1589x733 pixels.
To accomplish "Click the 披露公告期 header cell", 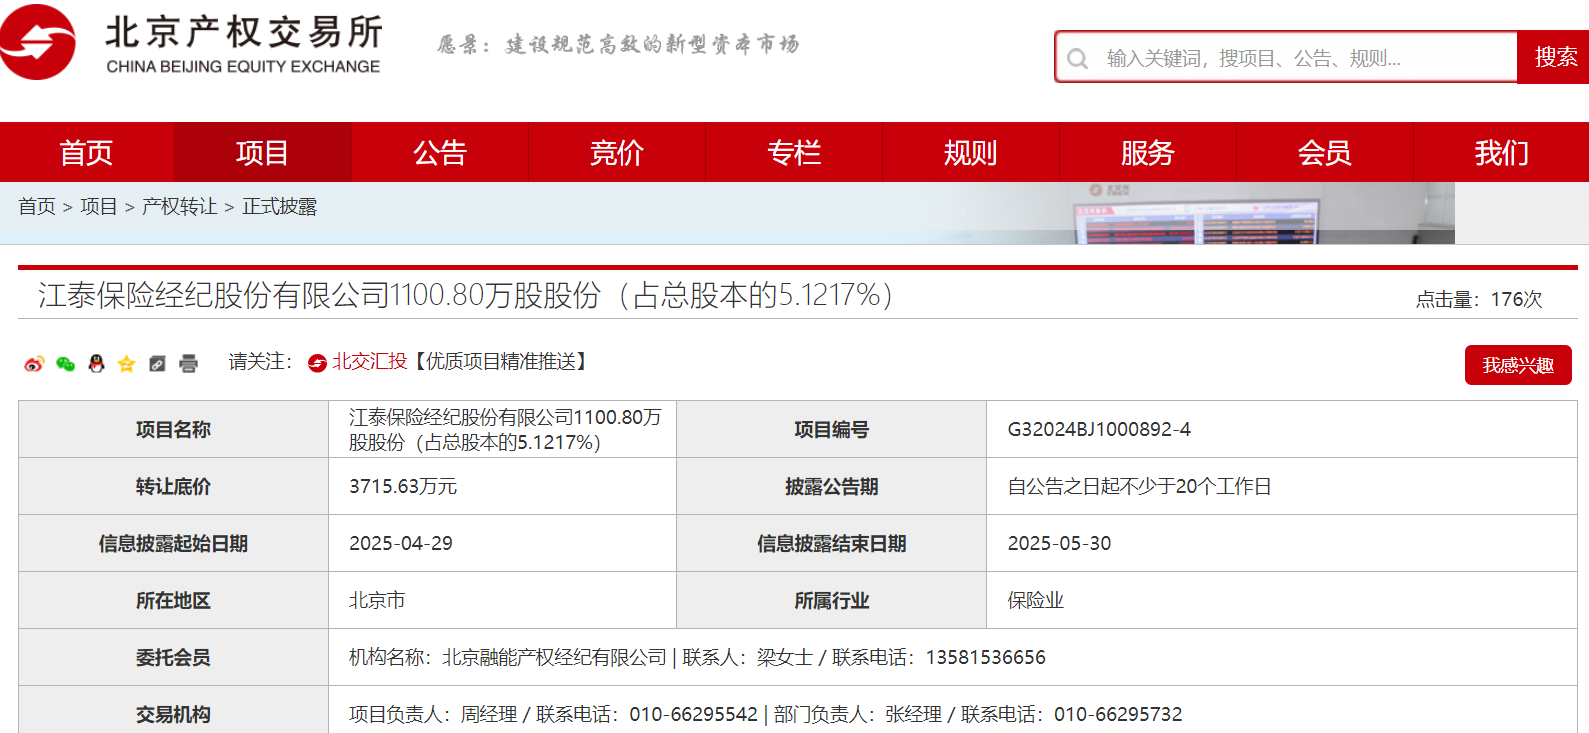I will click(x=831, y=486).
